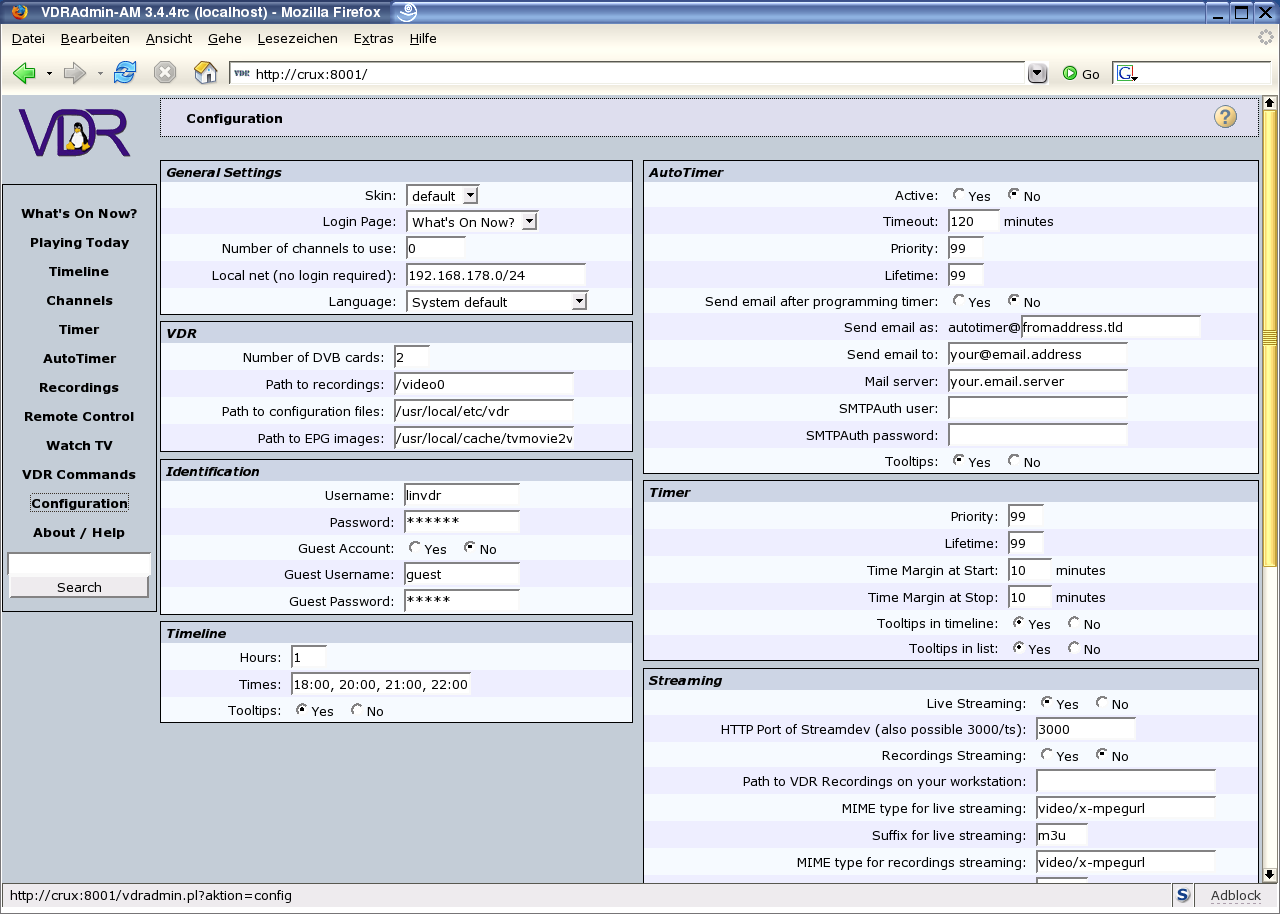Click the browser Back arrow button
Viewport: 1280px width, 914px height.
(x=25, y=73)
